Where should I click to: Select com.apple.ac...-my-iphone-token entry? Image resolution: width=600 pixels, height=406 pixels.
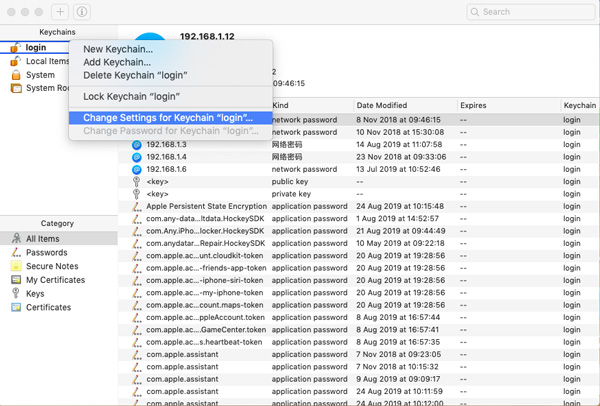point(205,293)
